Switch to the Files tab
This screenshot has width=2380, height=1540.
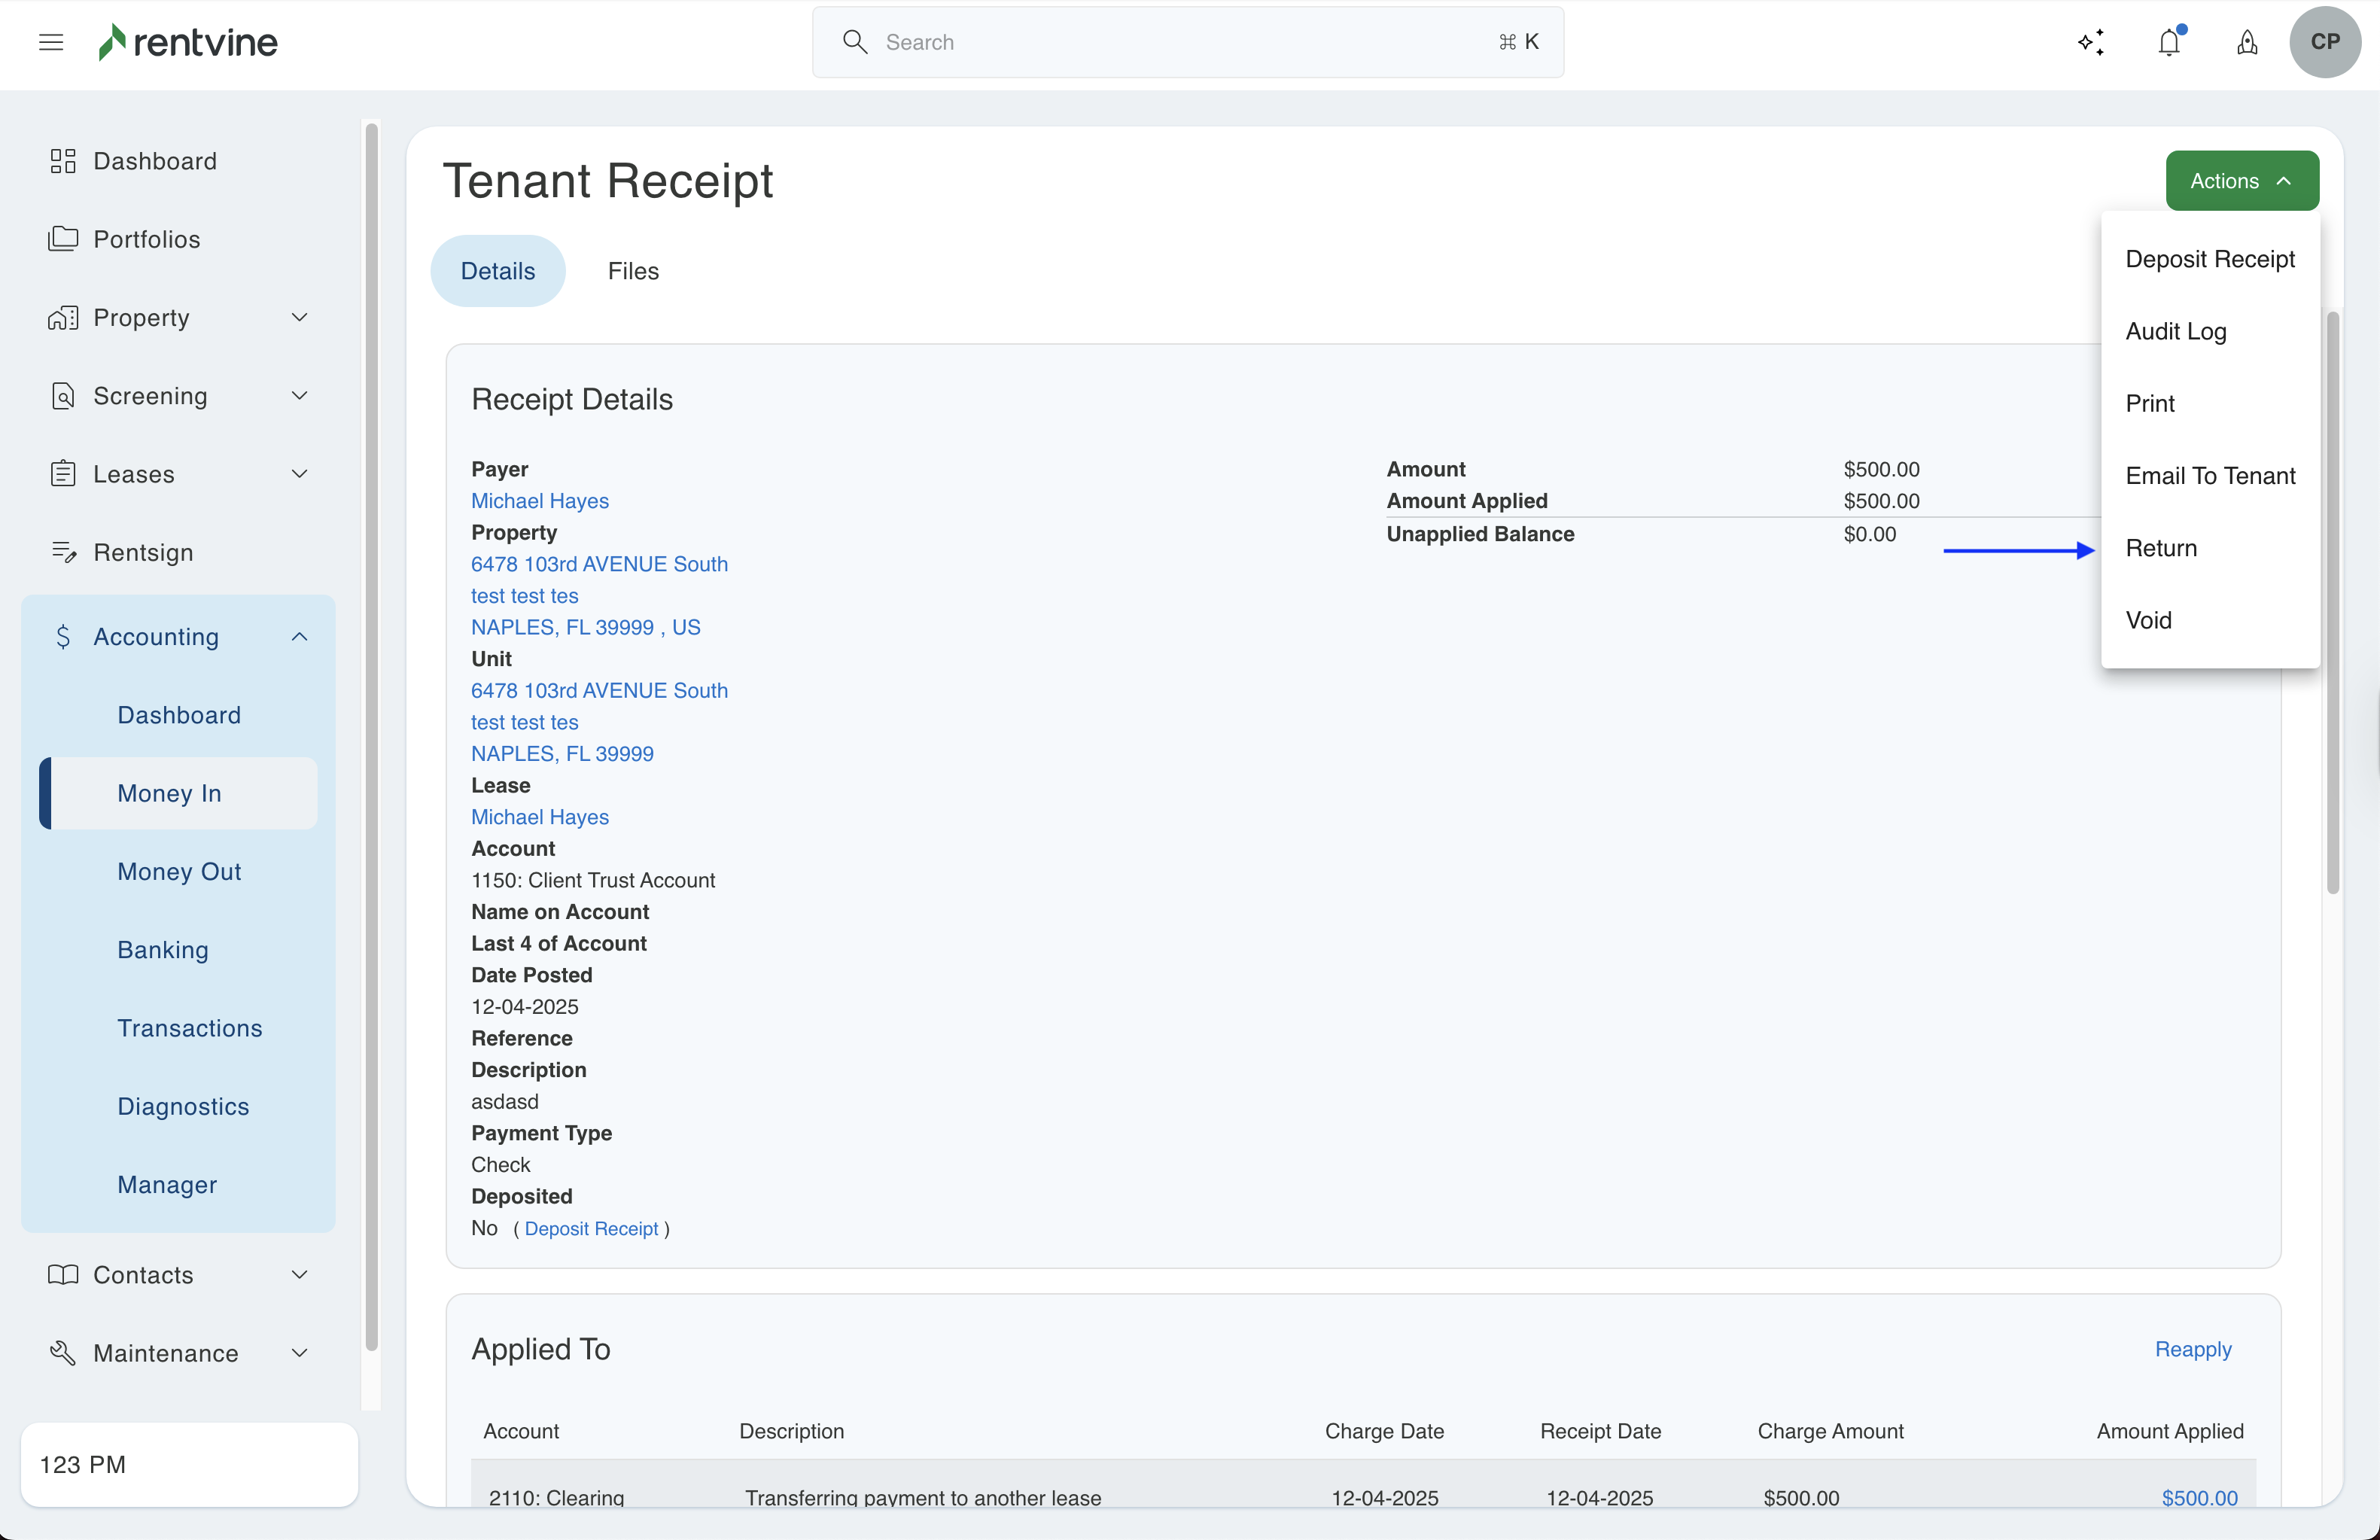[x=633, y=271]
